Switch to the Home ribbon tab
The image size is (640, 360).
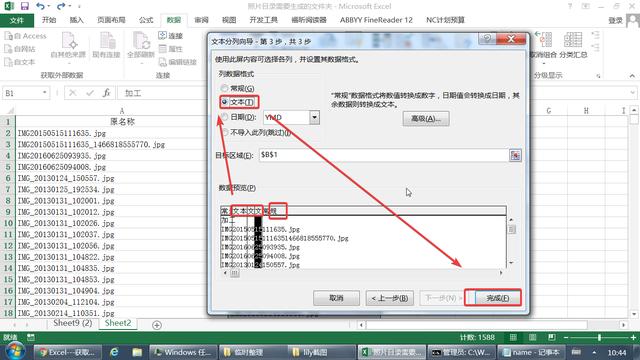(49, 20)
